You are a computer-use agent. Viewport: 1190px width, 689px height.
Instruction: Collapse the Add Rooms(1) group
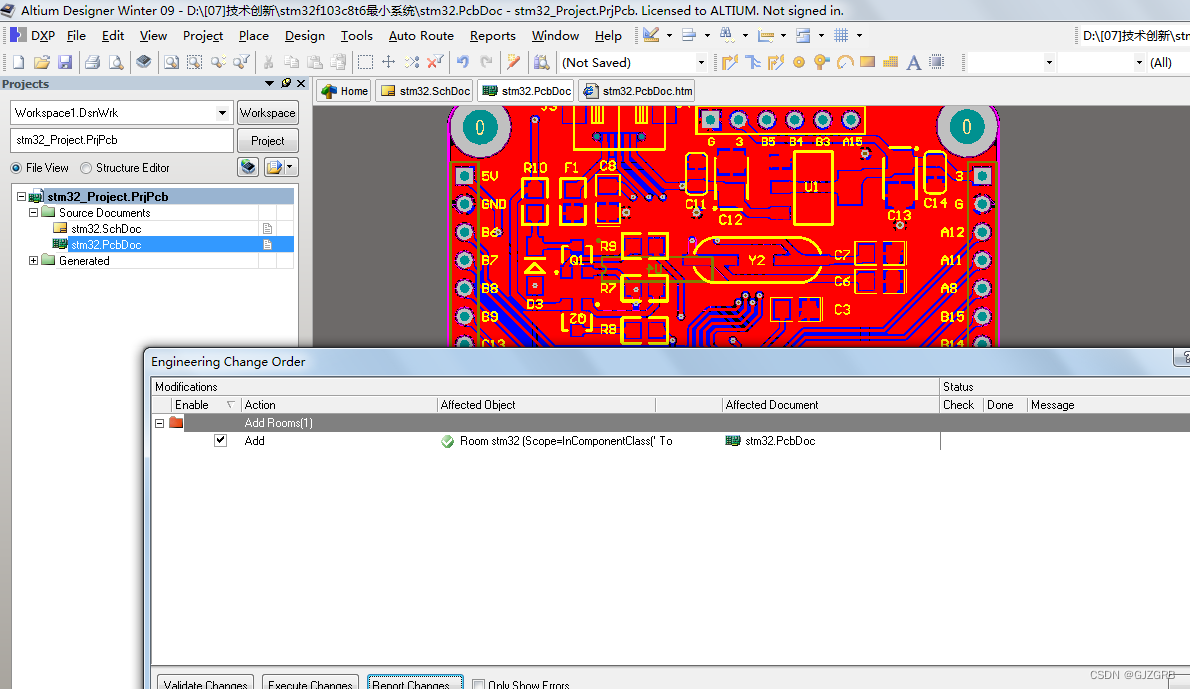click(x=159, y=423)
